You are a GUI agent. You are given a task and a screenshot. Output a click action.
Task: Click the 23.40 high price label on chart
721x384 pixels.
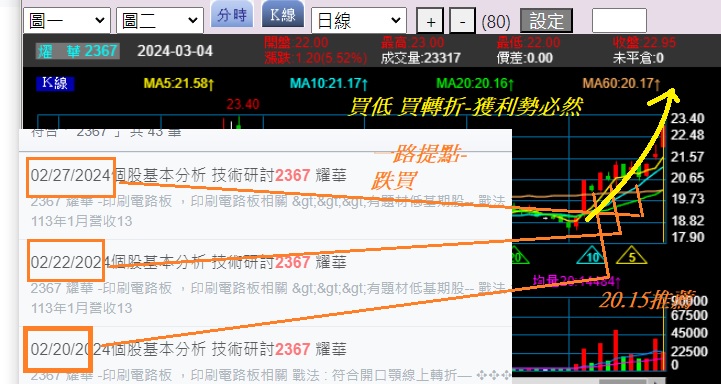tap(243, 104)
